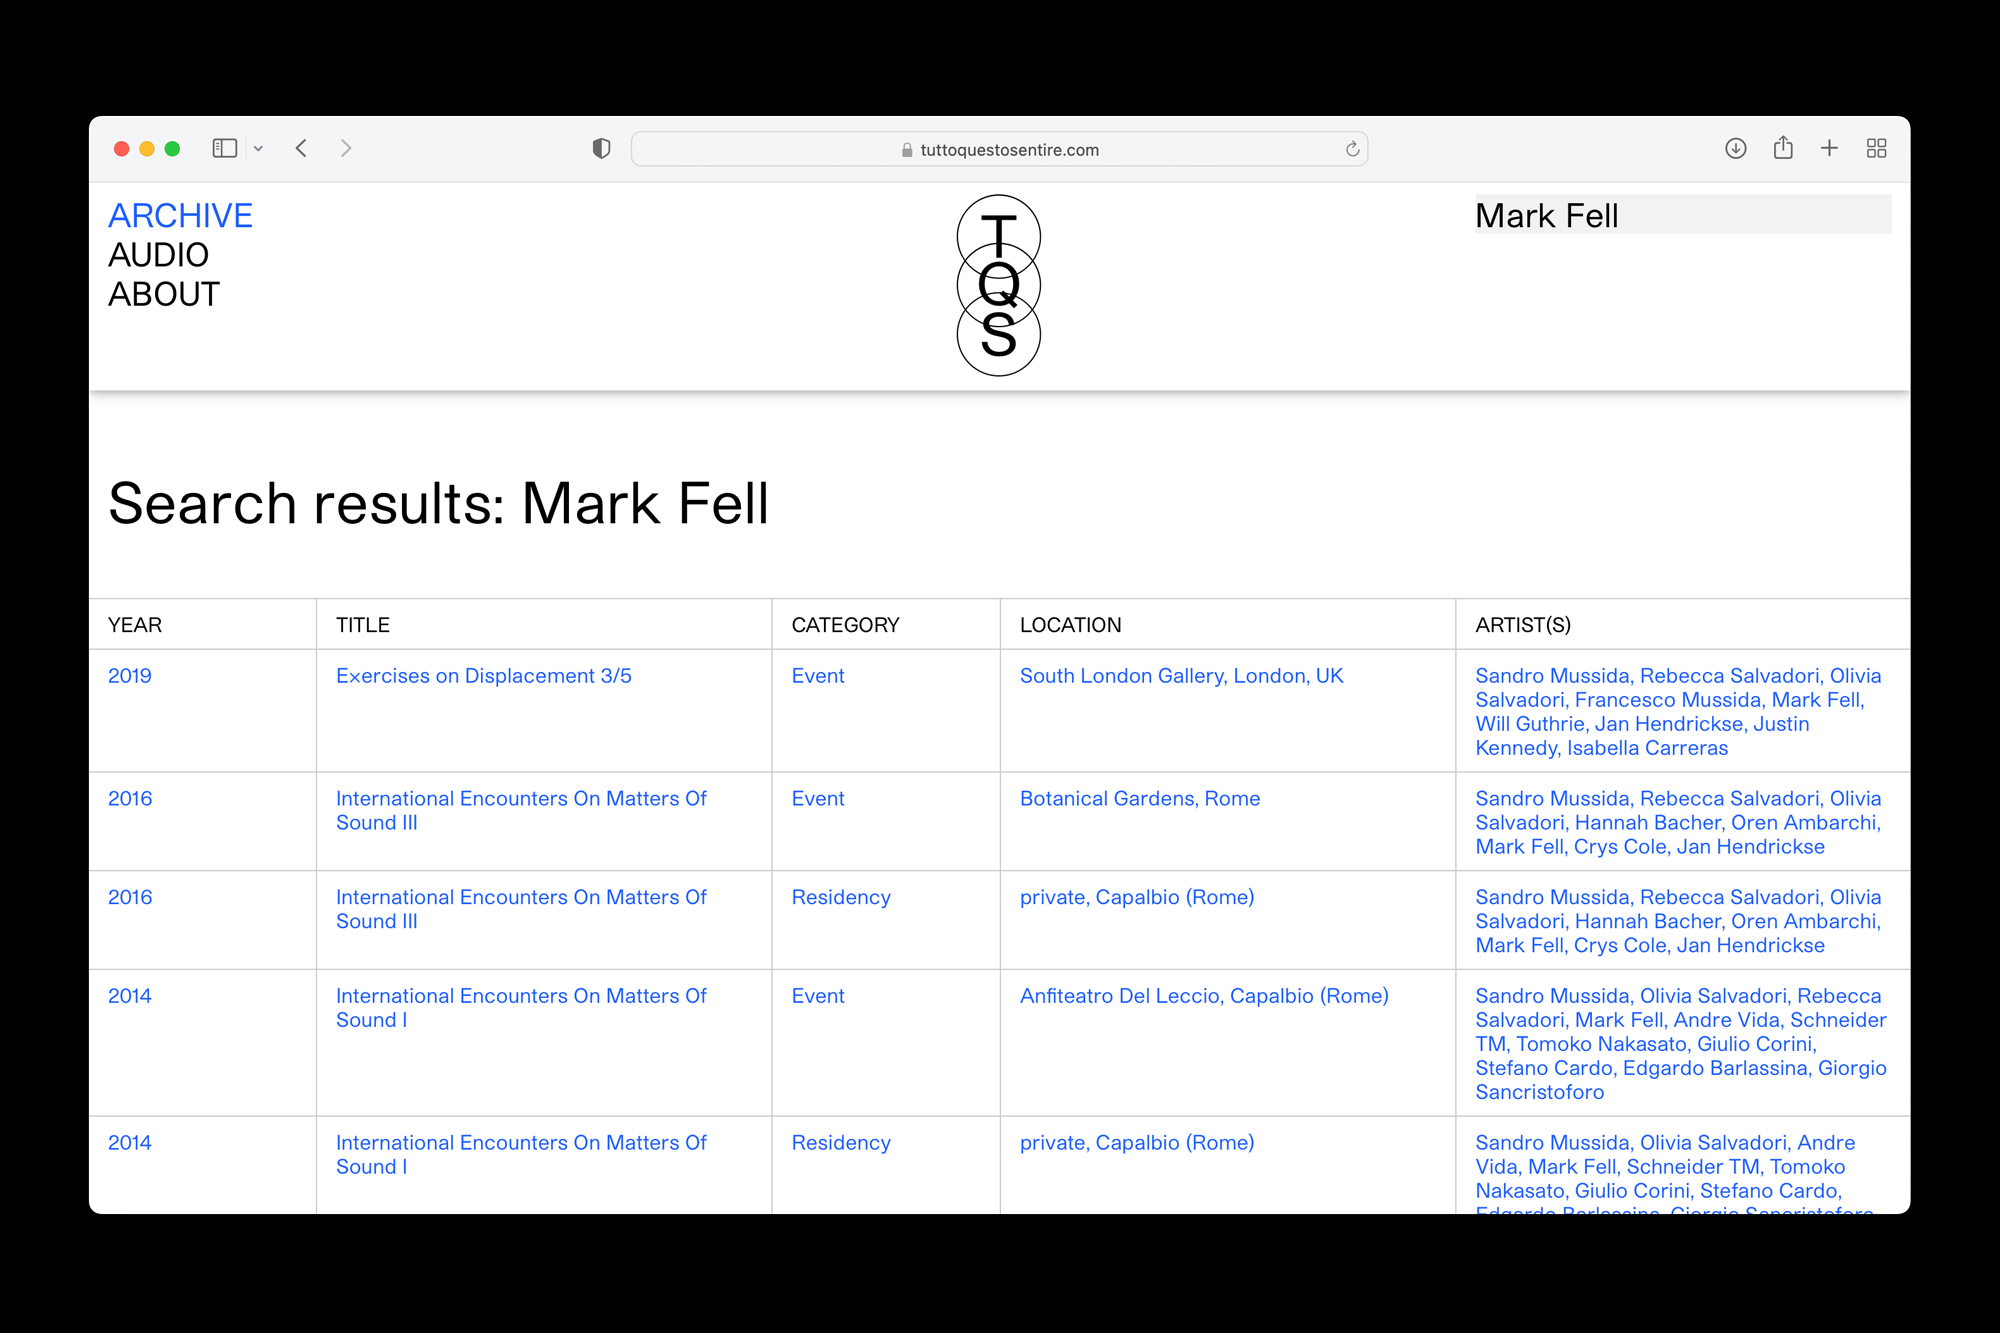This screenshot has width=2000, height=1333.
Task: Click the South London Gallery location link
Action: 1181,676
